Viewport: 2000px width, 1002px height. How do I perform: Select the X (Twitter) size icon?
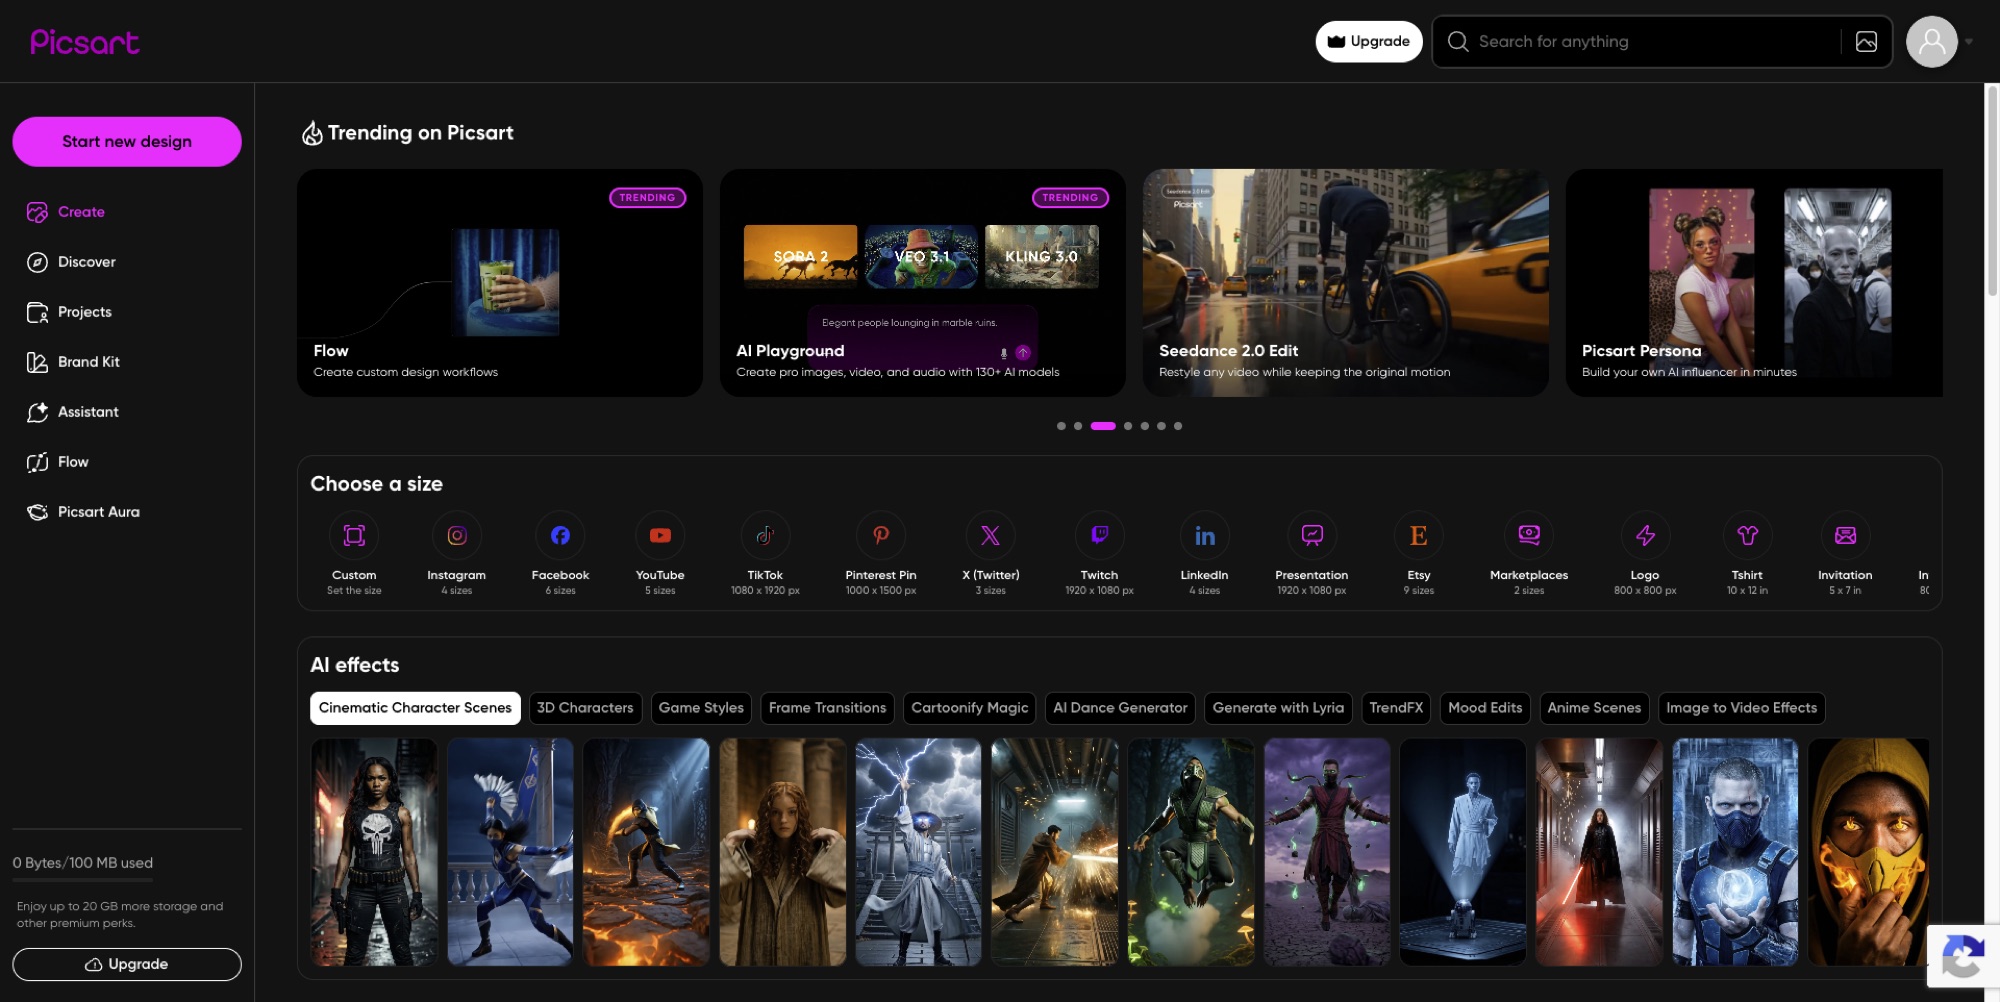(990, 535)
